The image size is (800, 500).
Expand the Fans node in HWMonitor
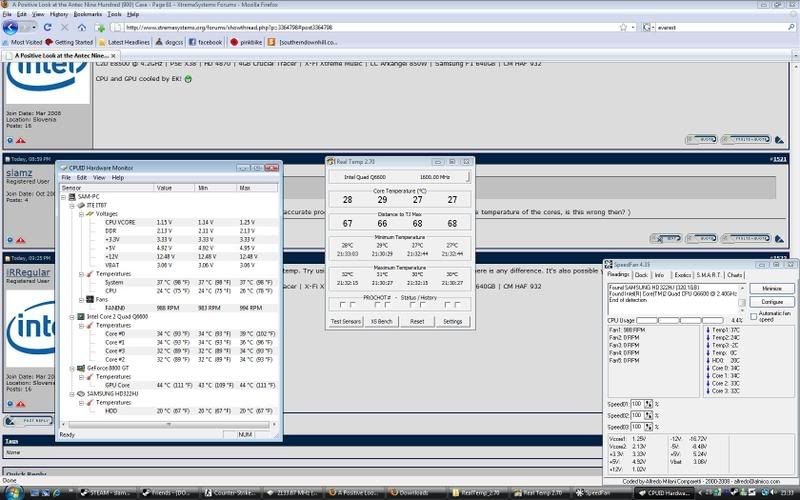pyautogui.click(x=82, y=299)
